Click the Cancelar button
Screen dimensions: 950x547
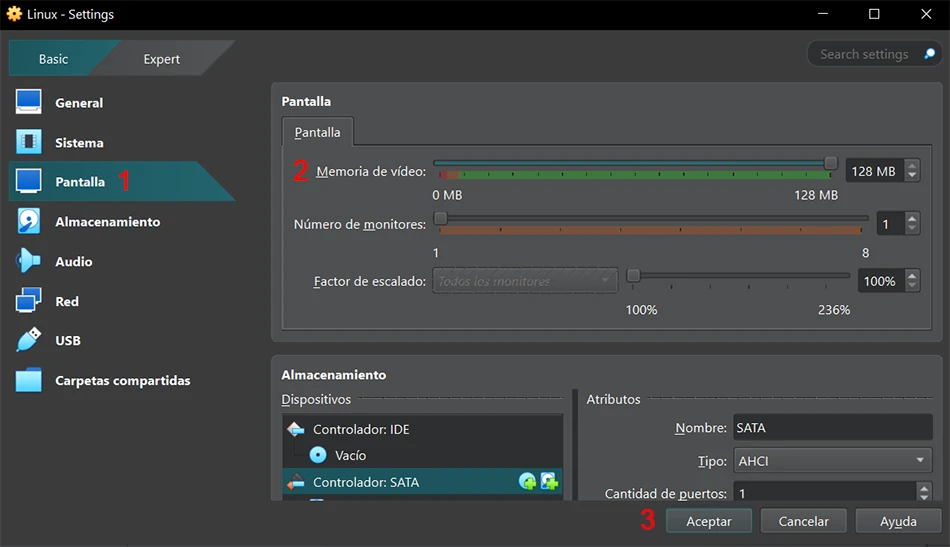click(x=803, y=522)
